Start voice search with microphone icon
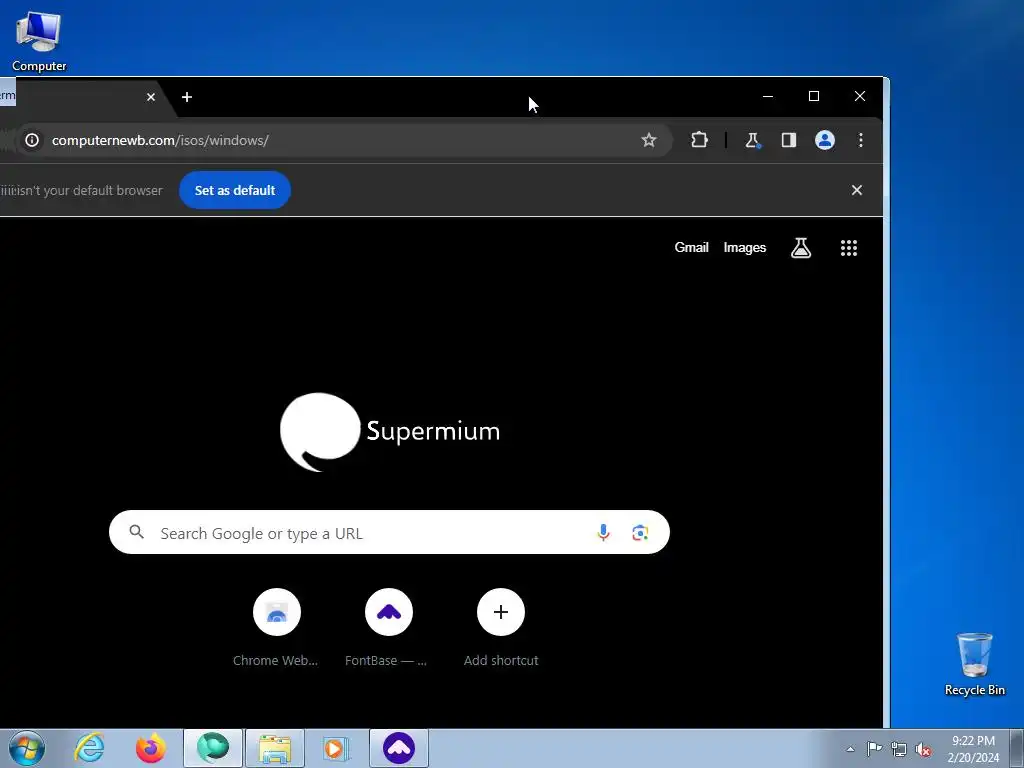 [603, 532]
